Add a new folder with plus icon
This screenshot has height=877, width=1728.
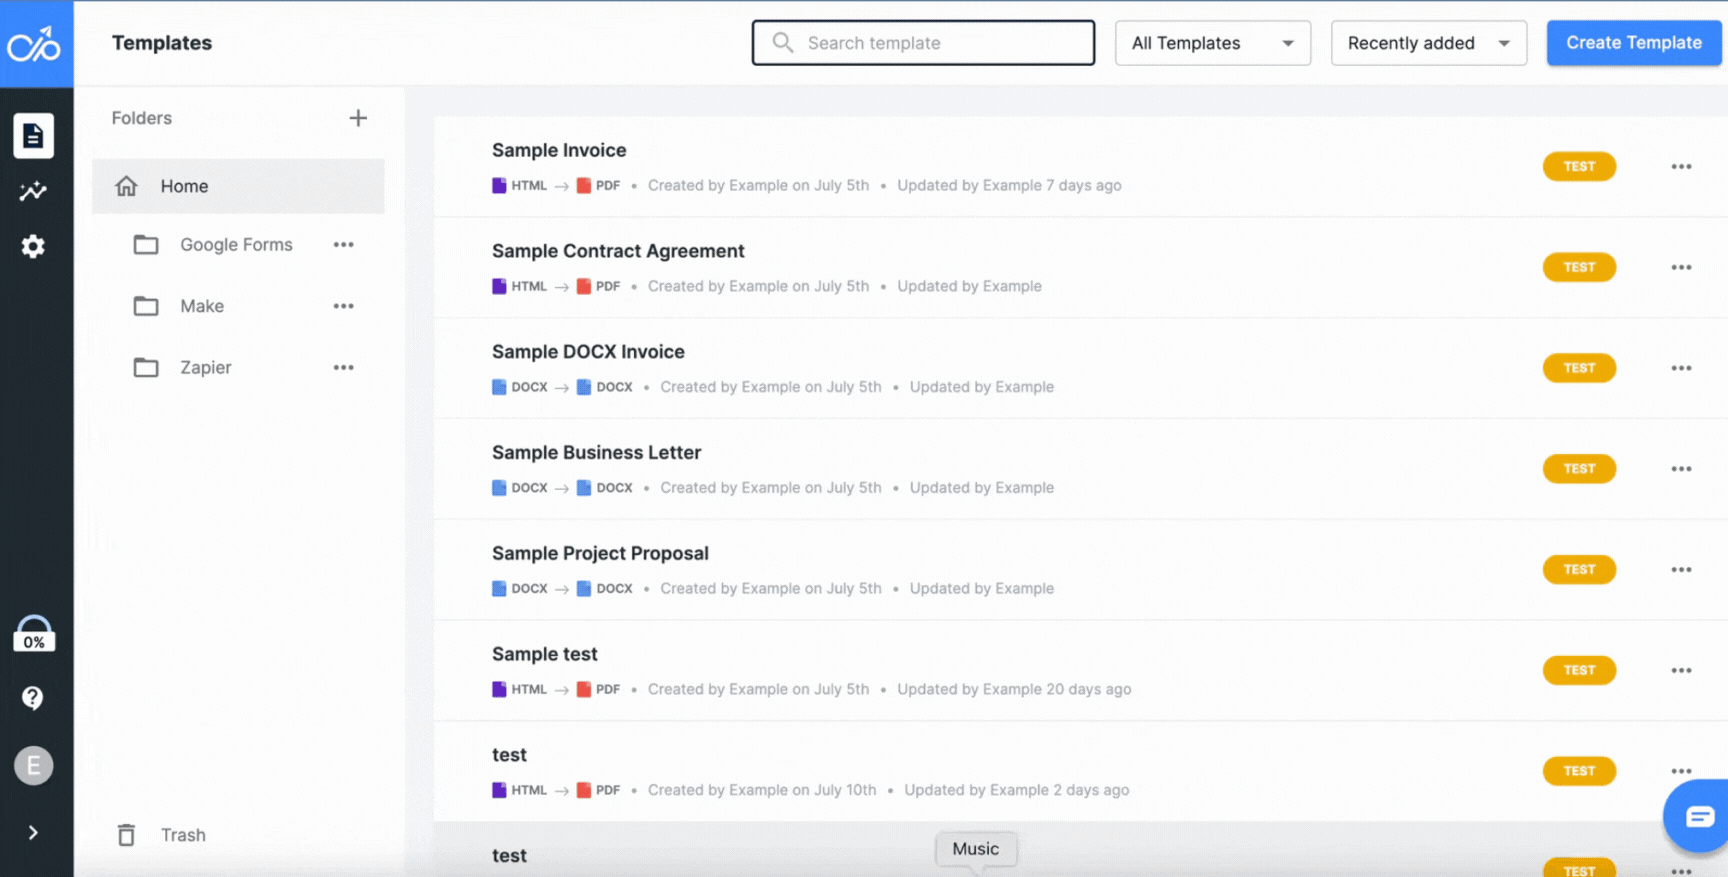point(358,118)
